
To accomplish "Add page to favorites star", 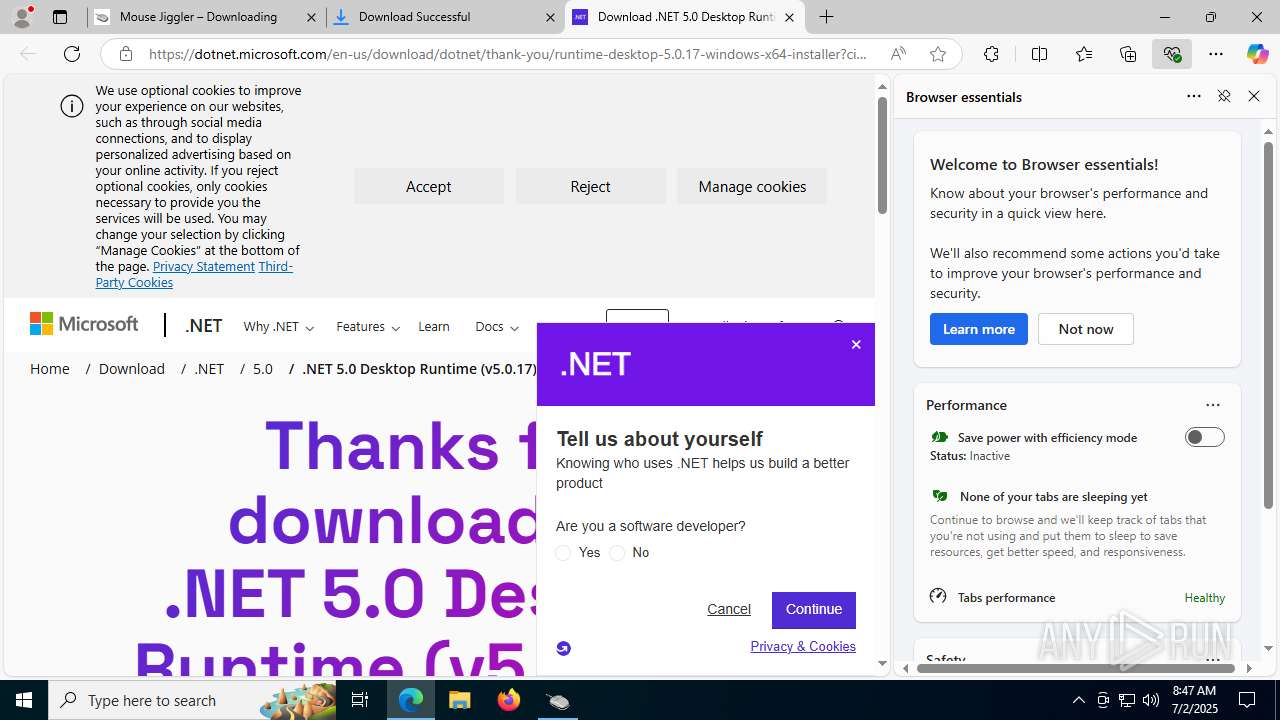I will pyautogui.click(x=938, y=54).
